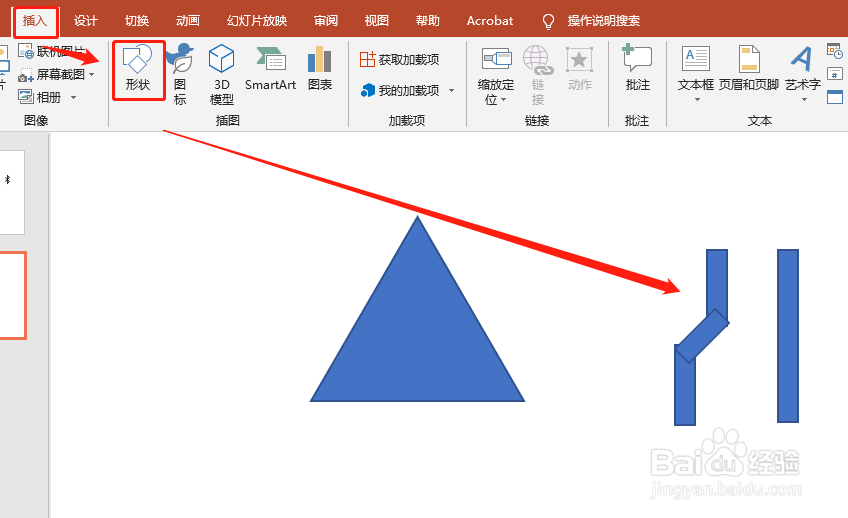Switch to the 动画 tab

coord(188,21)
